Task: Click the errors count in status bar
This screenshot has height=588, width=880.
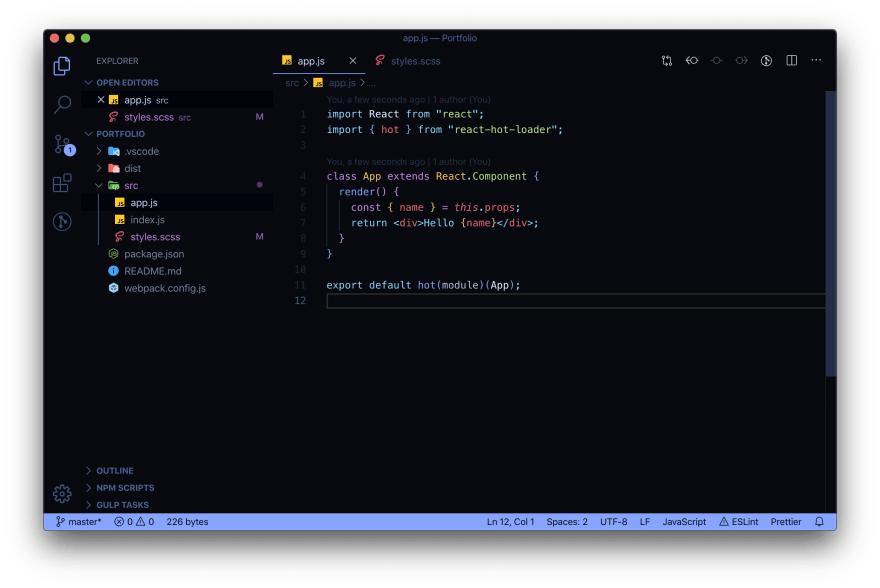Action: (x=123, y=522)
